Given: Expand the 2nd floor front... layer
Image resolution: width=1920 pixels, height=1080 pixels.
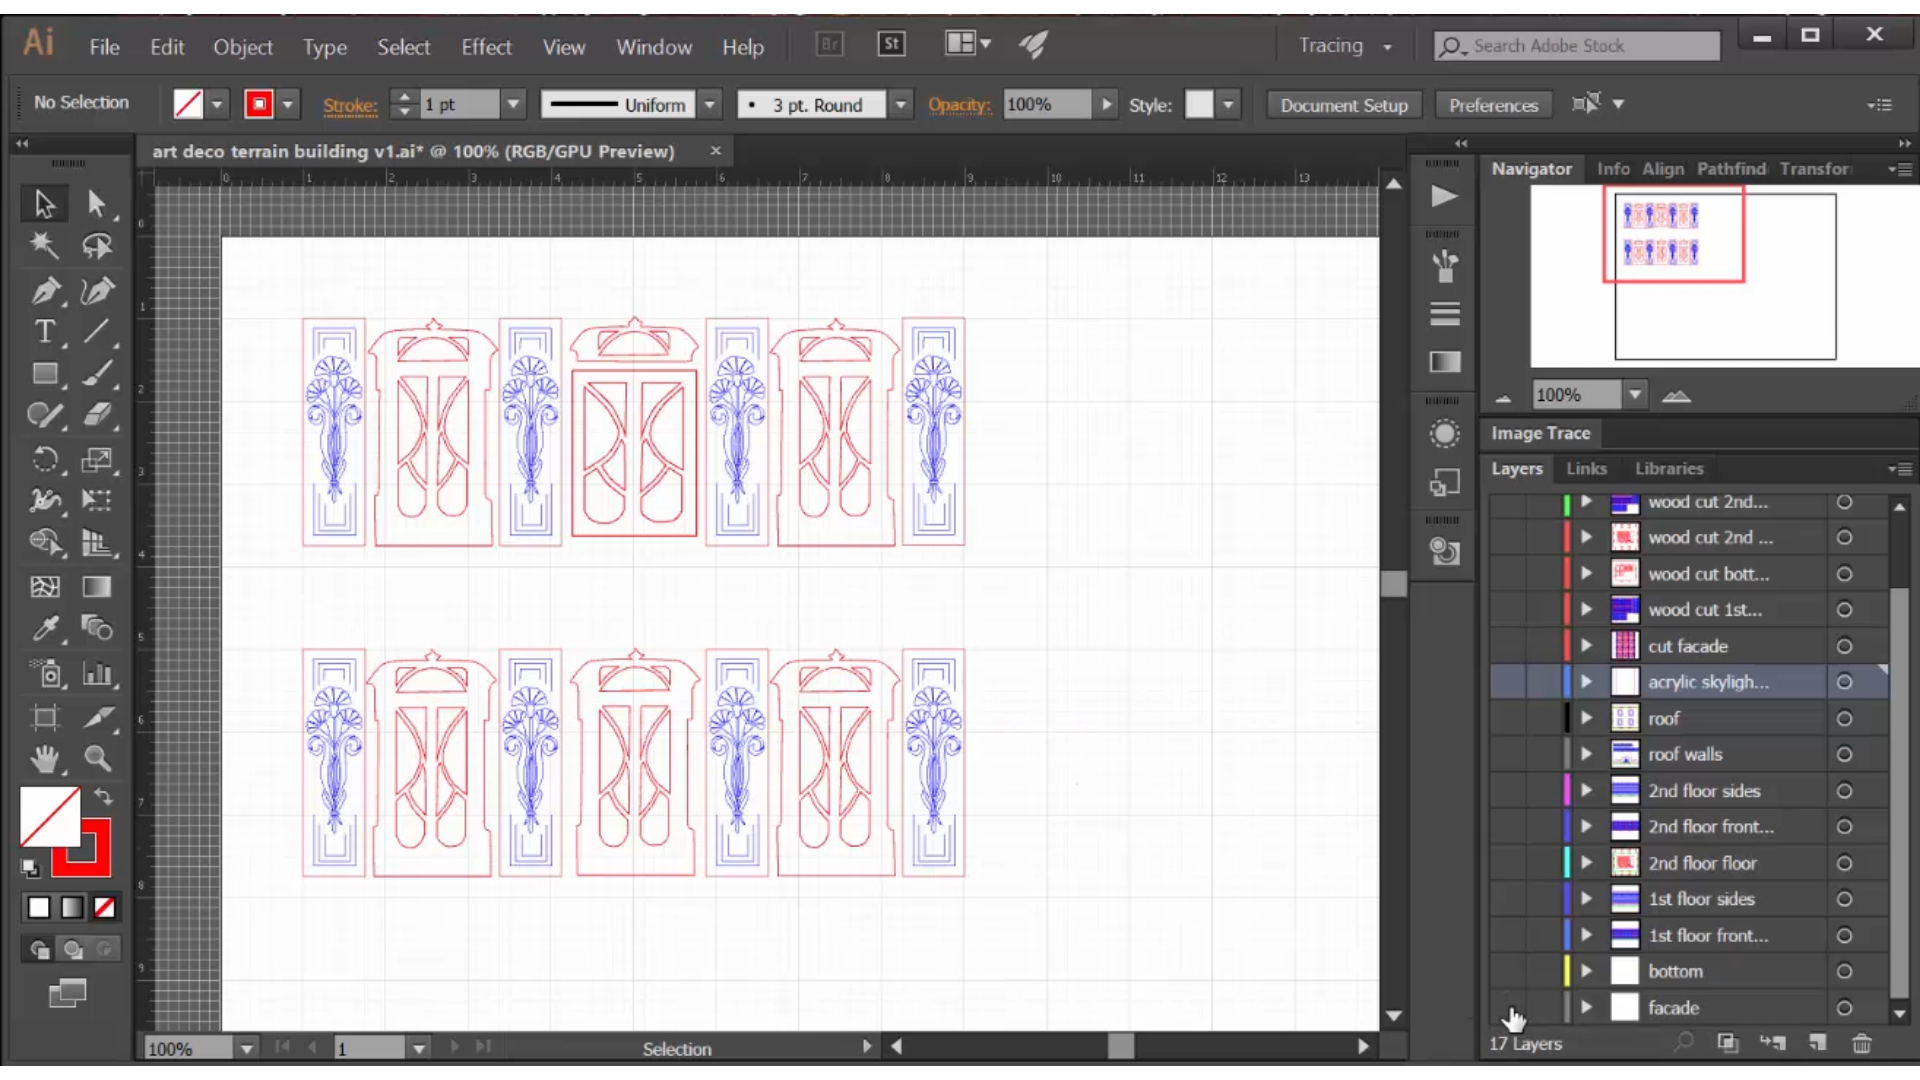Looking at the screenshot, I should 1586,825.
